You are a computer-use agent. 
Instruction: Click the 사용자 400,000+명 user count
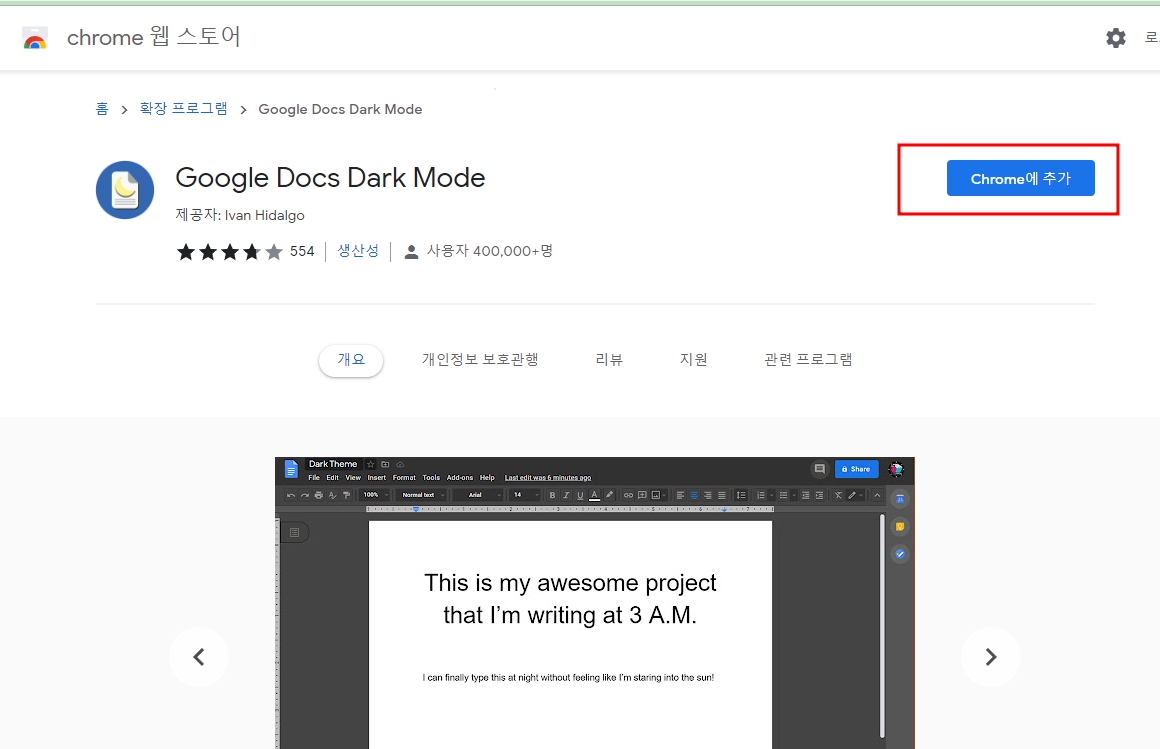490,251
